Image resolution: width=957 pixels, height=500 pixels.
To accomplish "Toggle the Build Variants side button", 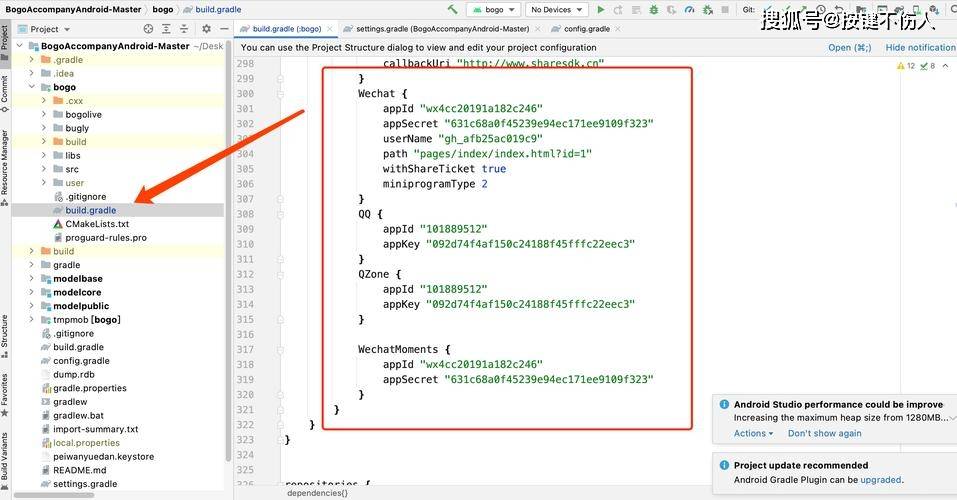I will point(5,461).
